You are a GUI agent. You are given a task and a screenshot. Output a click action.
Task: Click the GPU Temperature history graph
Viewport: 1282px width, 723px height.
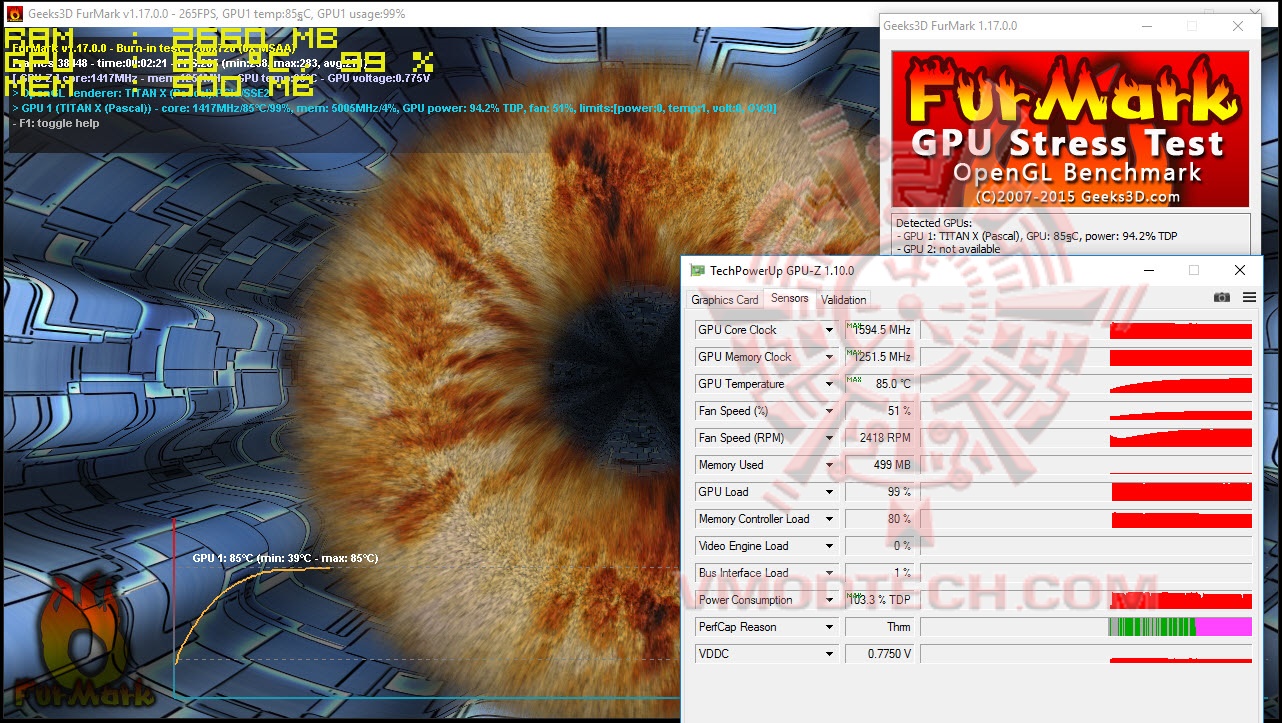pos(1086,384)
